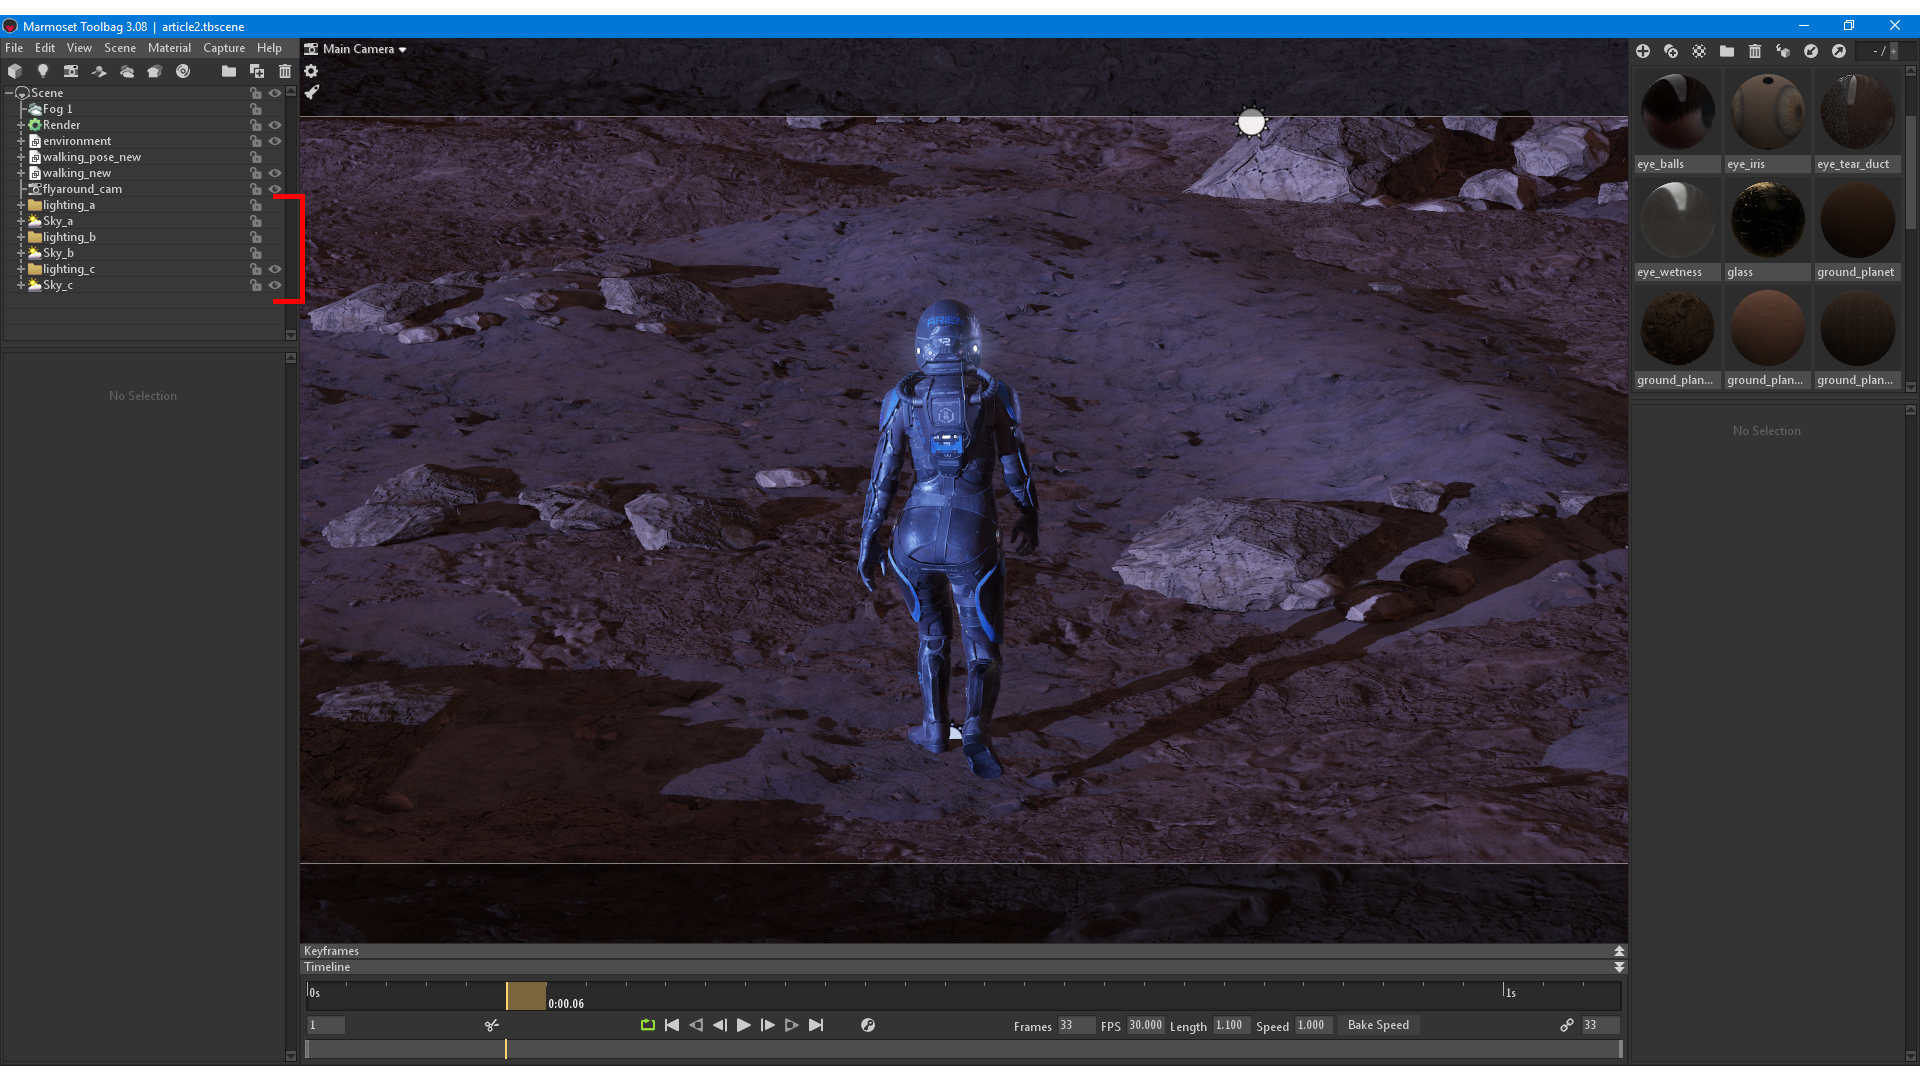Click the bread-shaped bake project icon
The height and width of the screenshot is (1080, 1920).
point(155,71)
